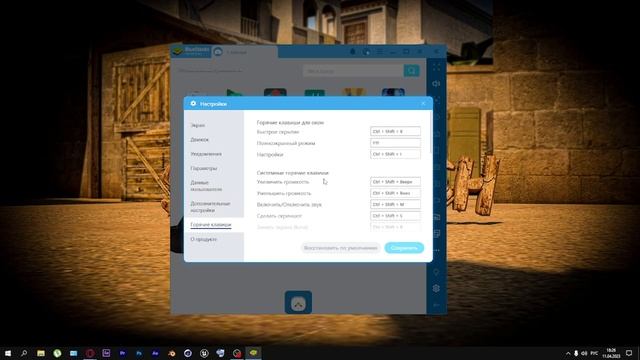Click the Полноэкранный режим hotkey field
Screen dimensions: 640x360
point(395,143)
